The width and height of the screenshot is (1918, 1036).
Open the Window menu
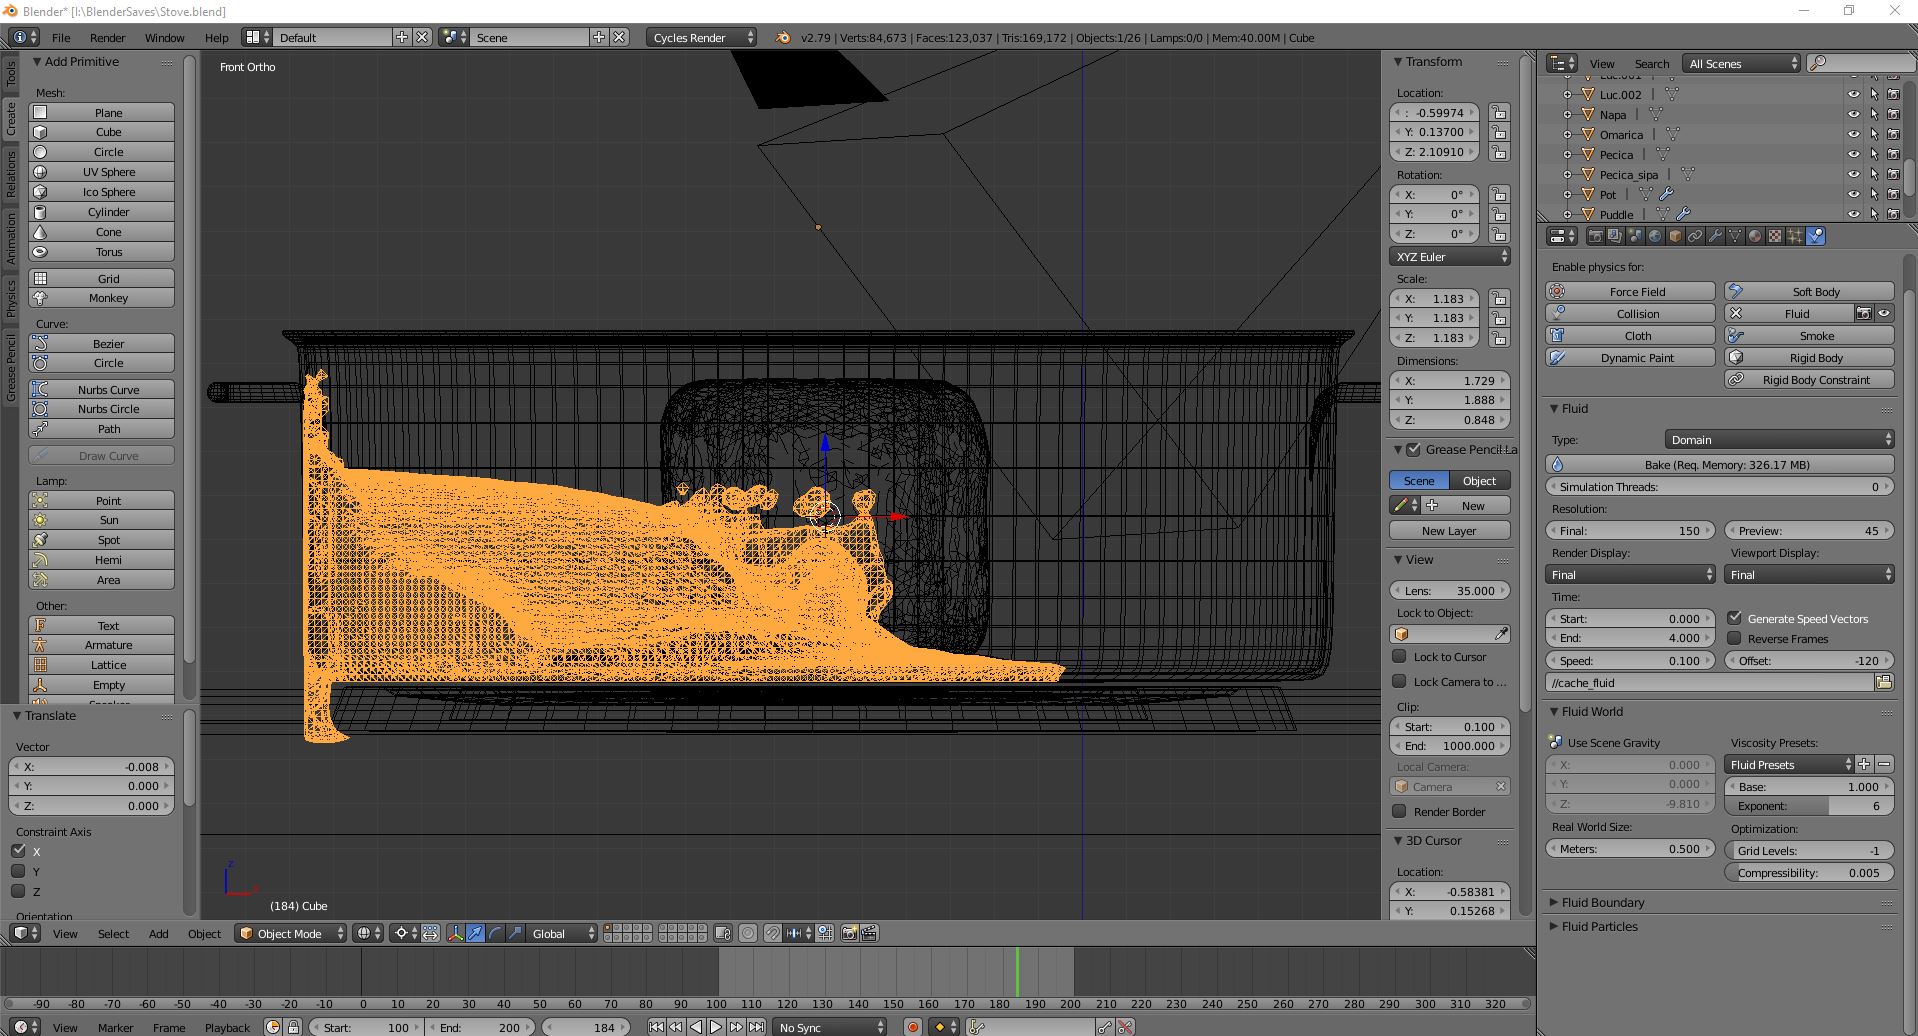(x=164, y=37)
